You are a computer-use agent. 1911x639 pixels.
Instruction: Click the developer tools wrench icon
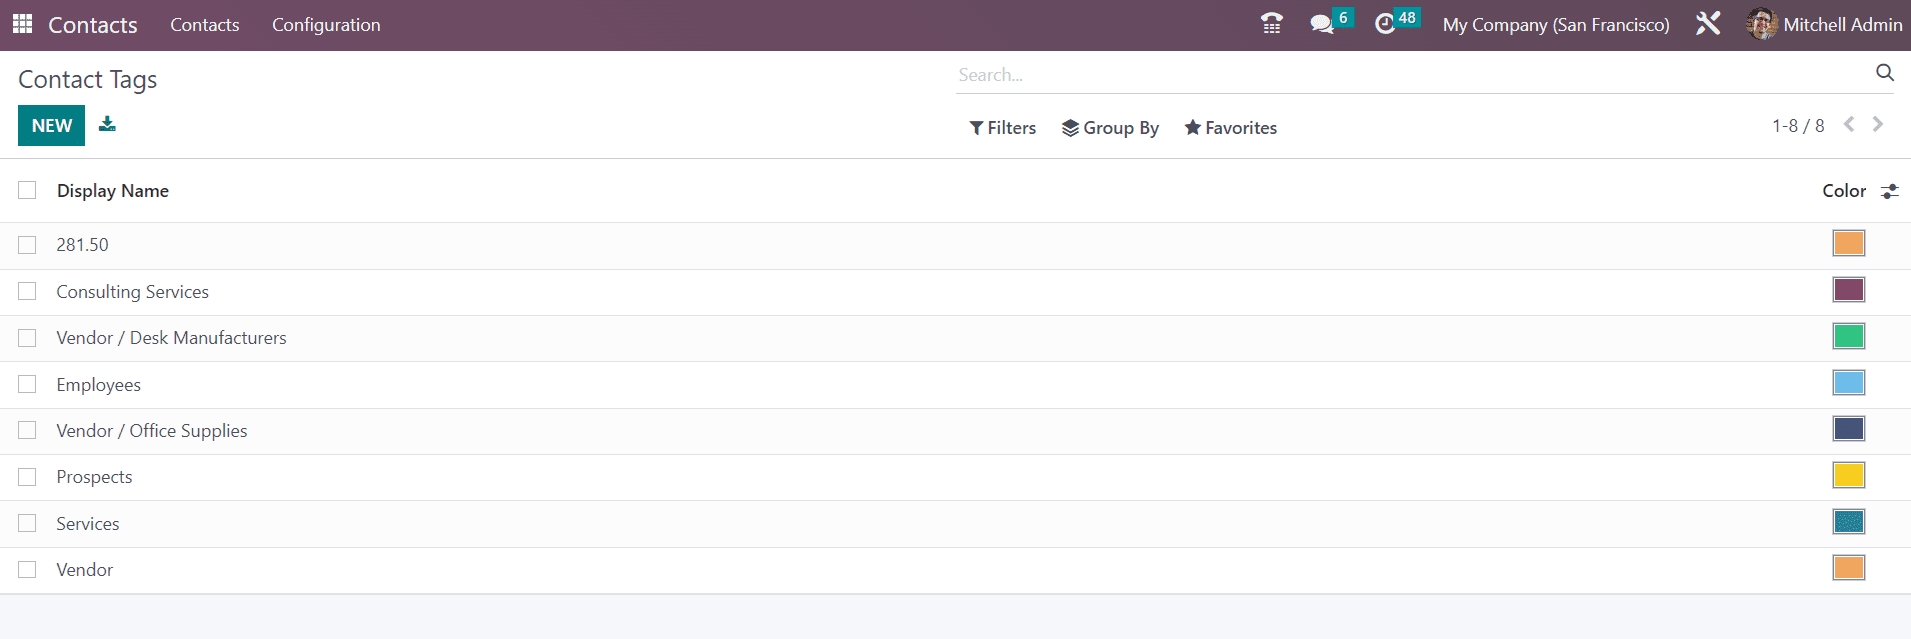click(1708, 24)
